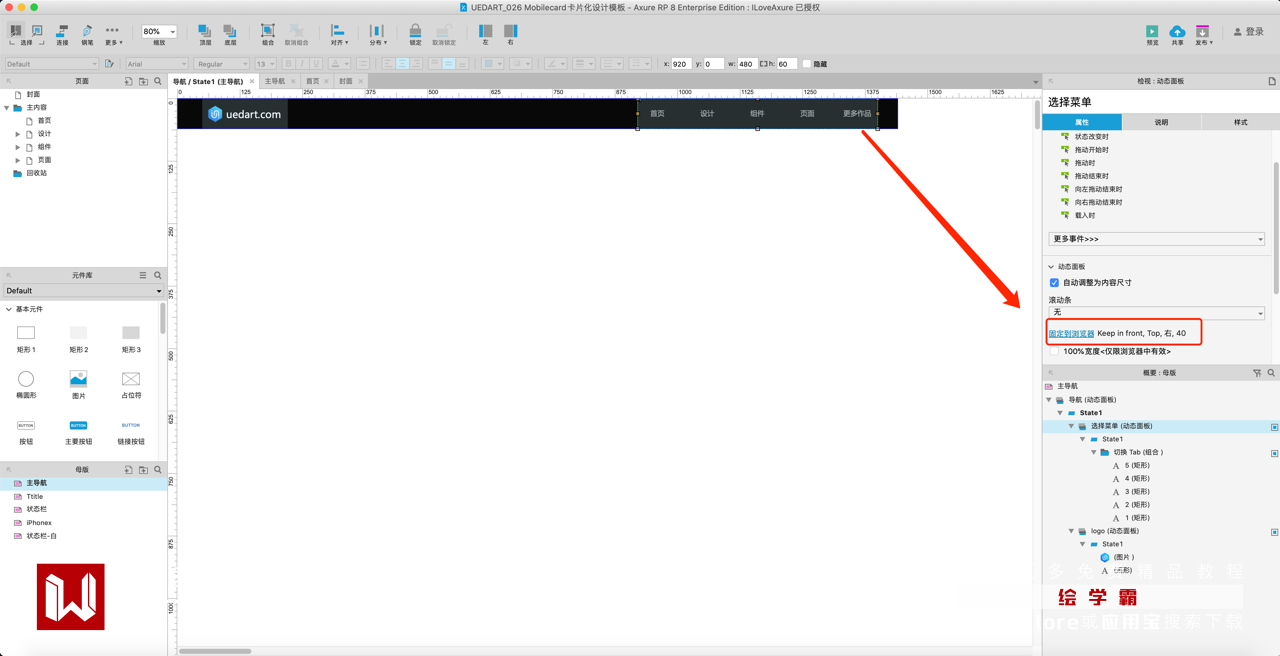Collapse the 动态面板 section
The height and width of the screenshot is (656, 1280).
(1051, 267)
